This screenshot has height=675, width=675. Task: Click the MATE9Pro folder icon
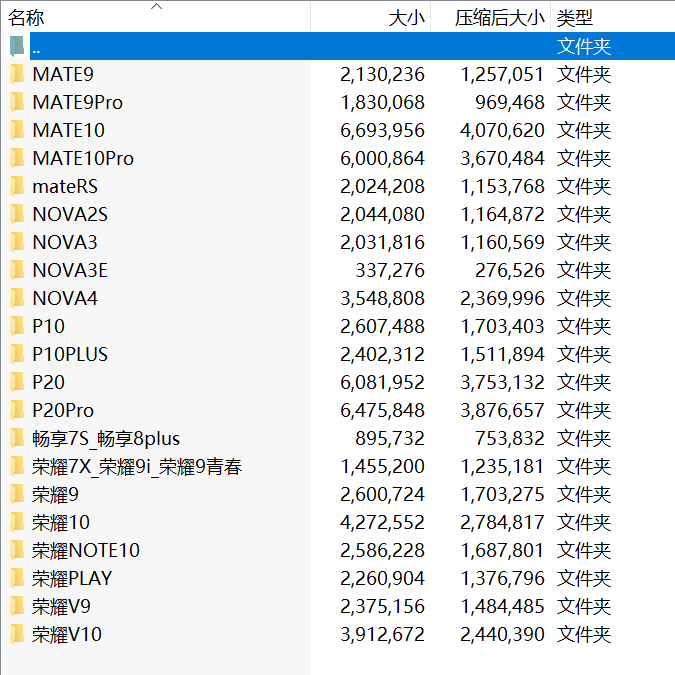click(17, 102)
